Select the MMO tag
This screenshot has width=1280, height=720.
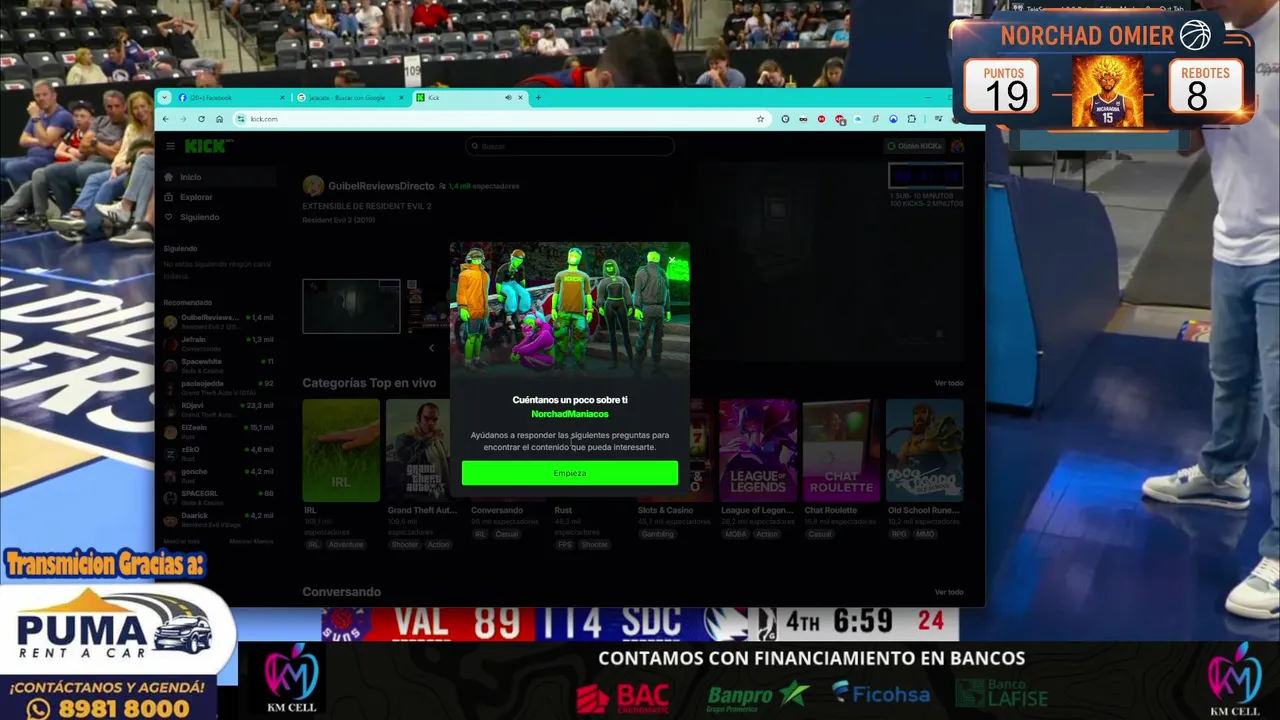click(925, 534)
